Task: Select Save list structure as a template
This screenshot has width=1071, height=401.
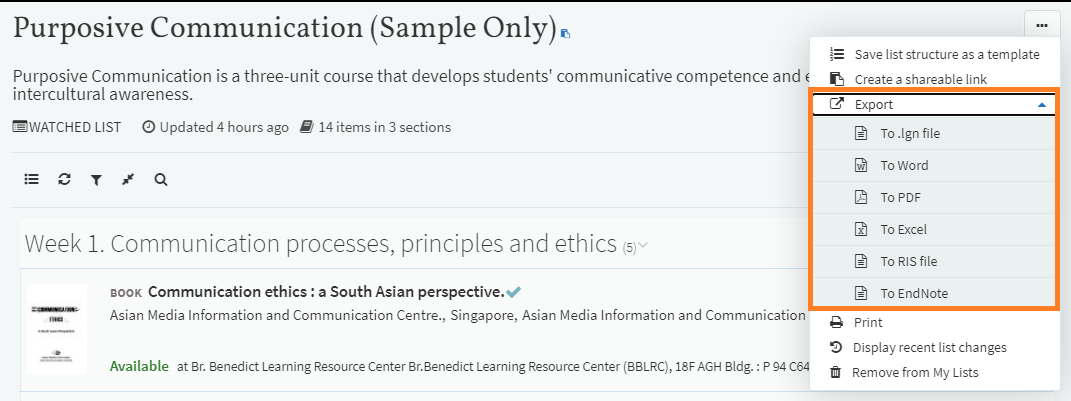Action: 946,54
